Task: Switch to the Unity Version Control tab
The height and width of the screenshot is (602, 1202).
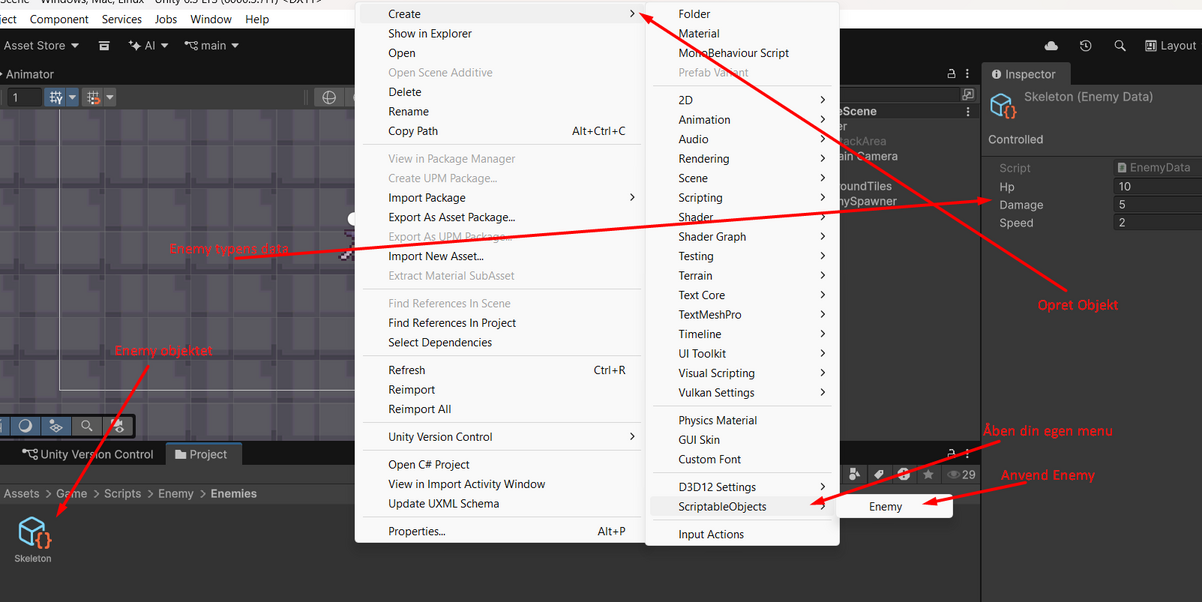Action: (88, 454)
